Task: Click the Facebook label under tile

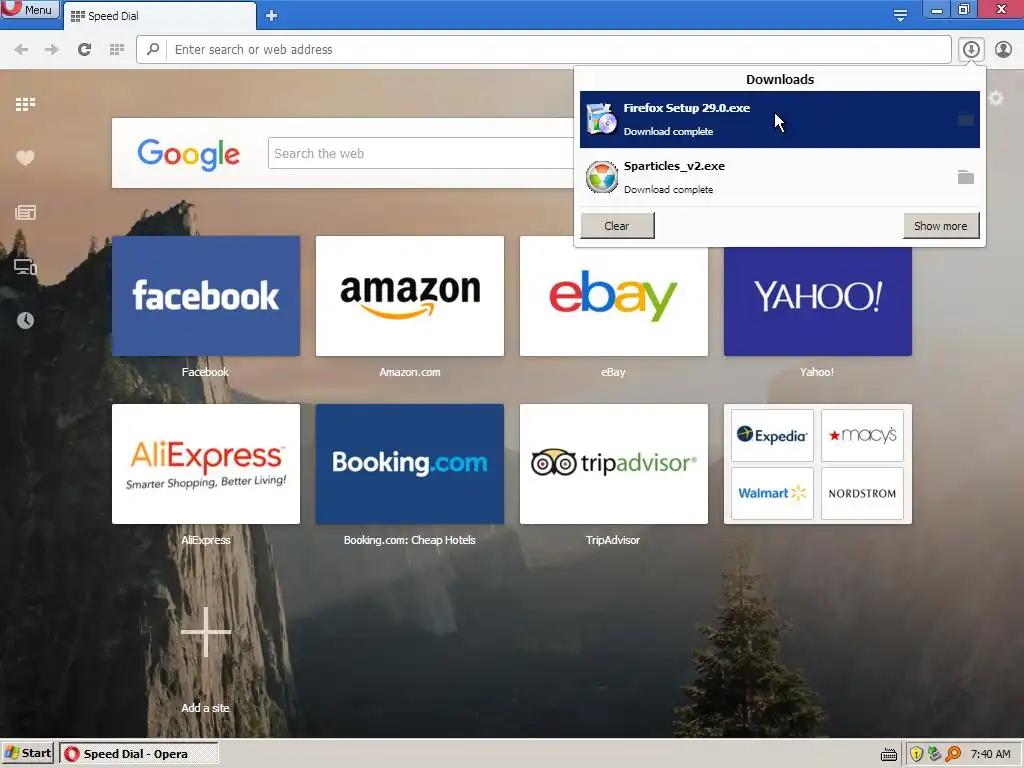Action: 205,372
